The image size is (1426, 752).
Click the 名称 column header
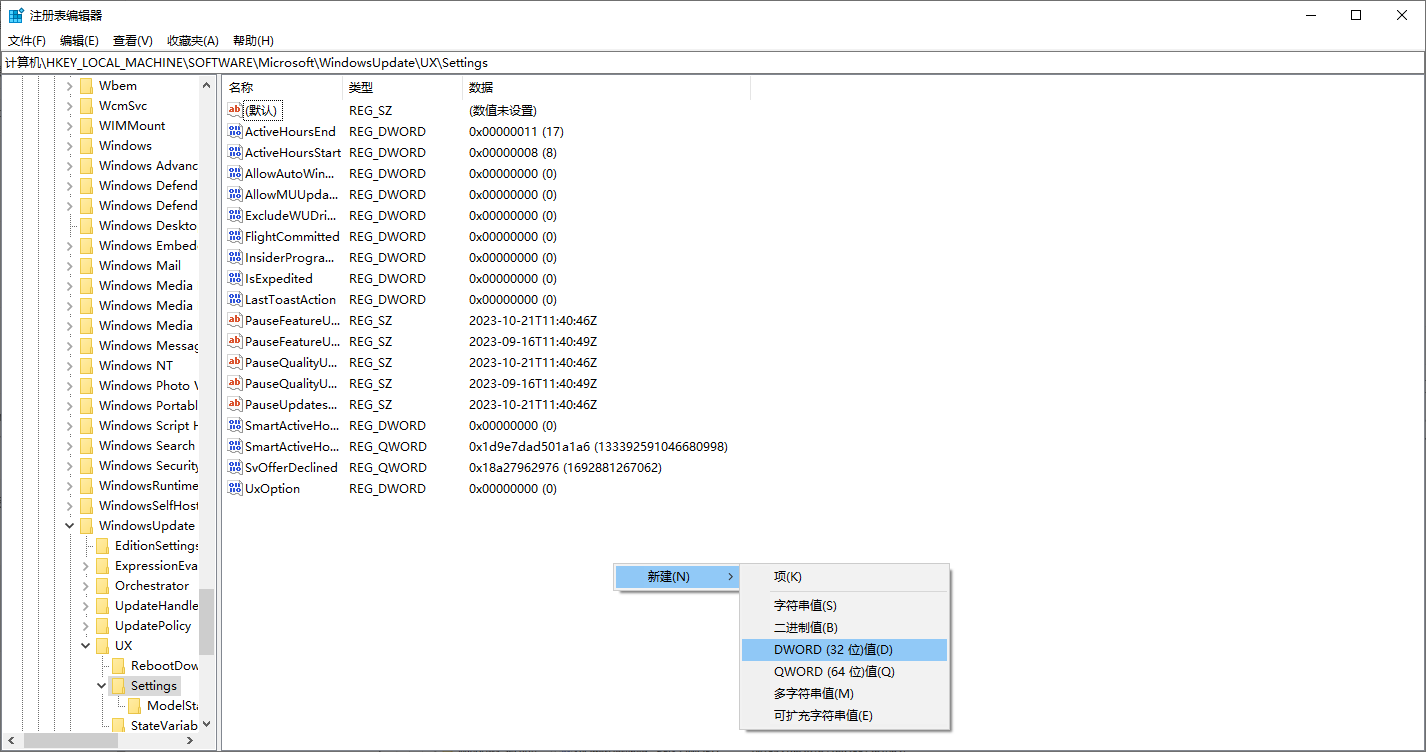[282, 88]
